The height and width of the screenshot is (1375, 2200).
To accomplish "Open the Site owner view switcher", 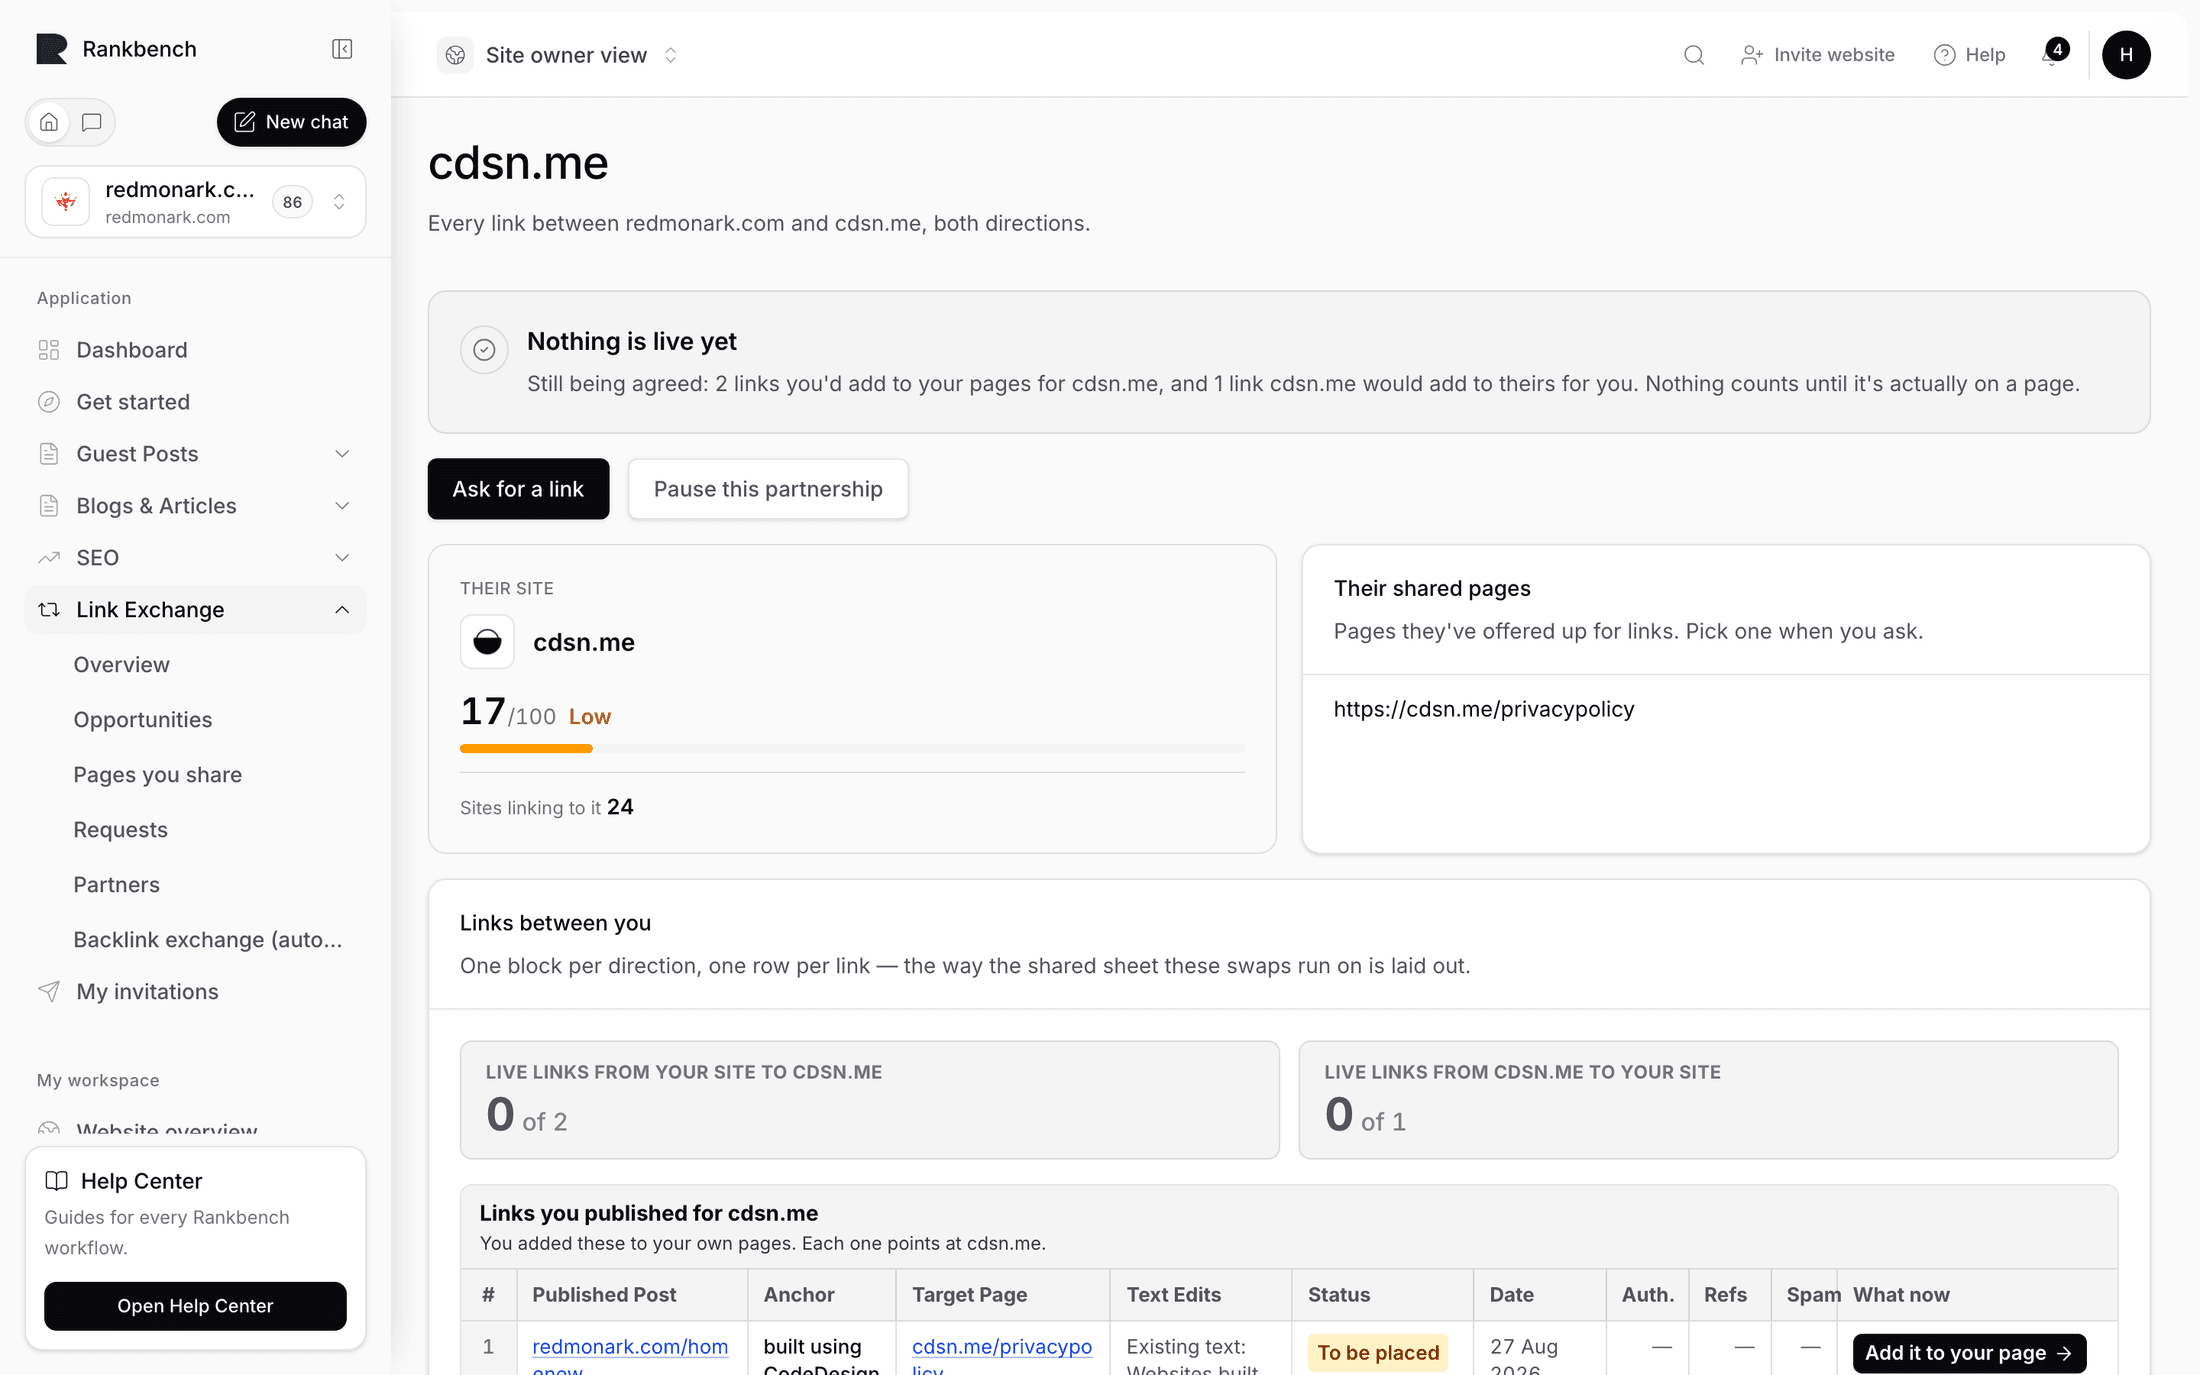I will [558, 55].
